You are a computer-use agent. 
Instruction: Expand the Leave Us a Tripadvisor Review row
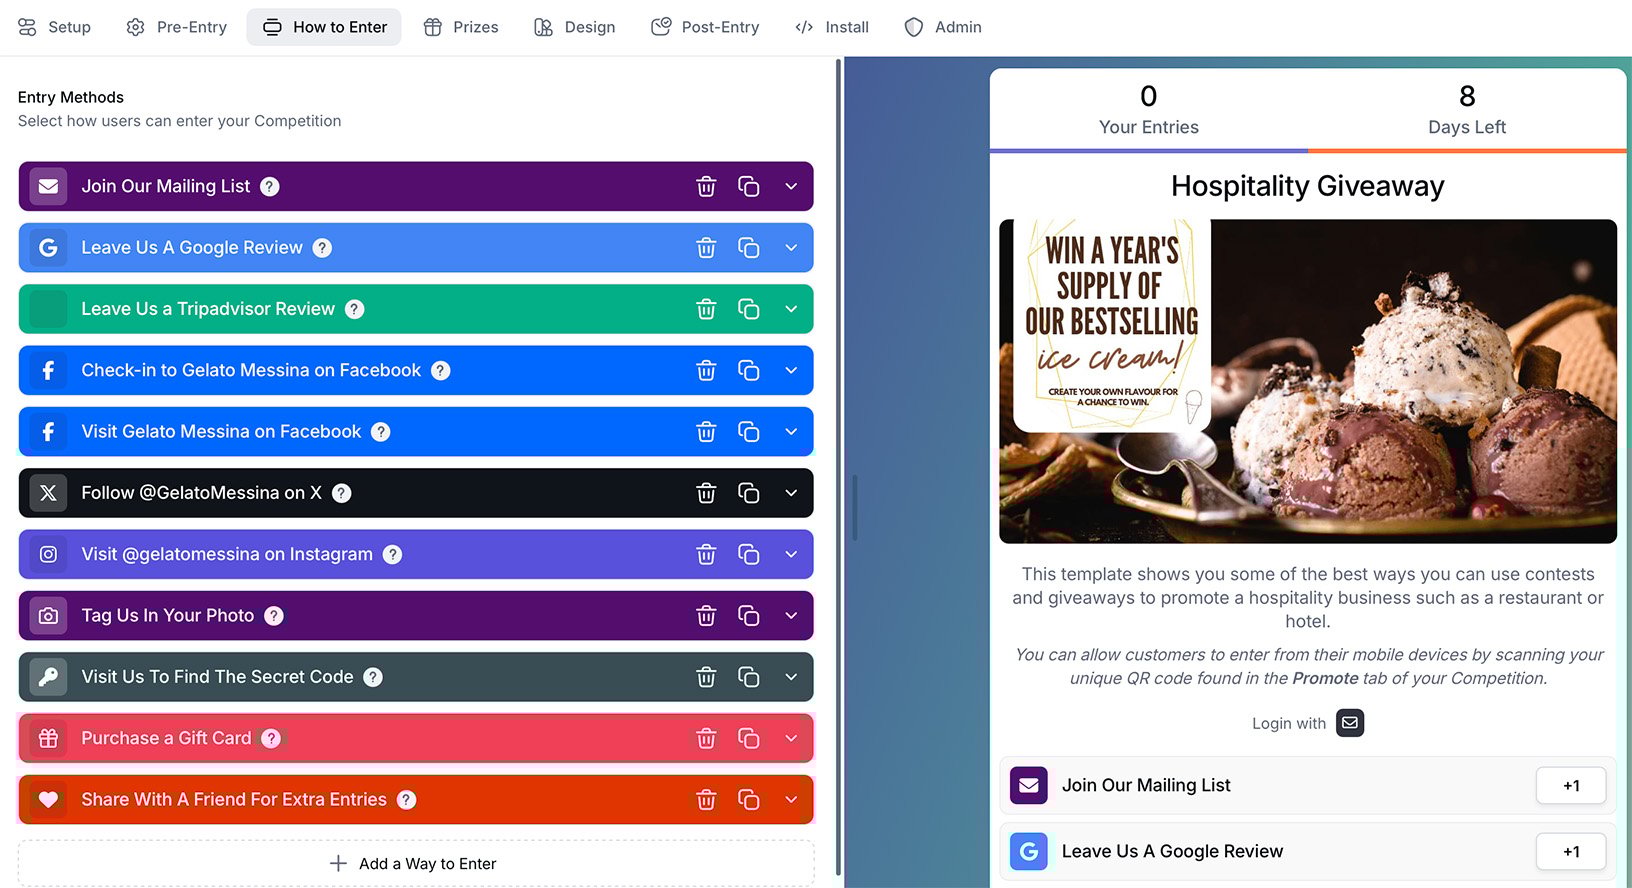[x=791, y=309]
